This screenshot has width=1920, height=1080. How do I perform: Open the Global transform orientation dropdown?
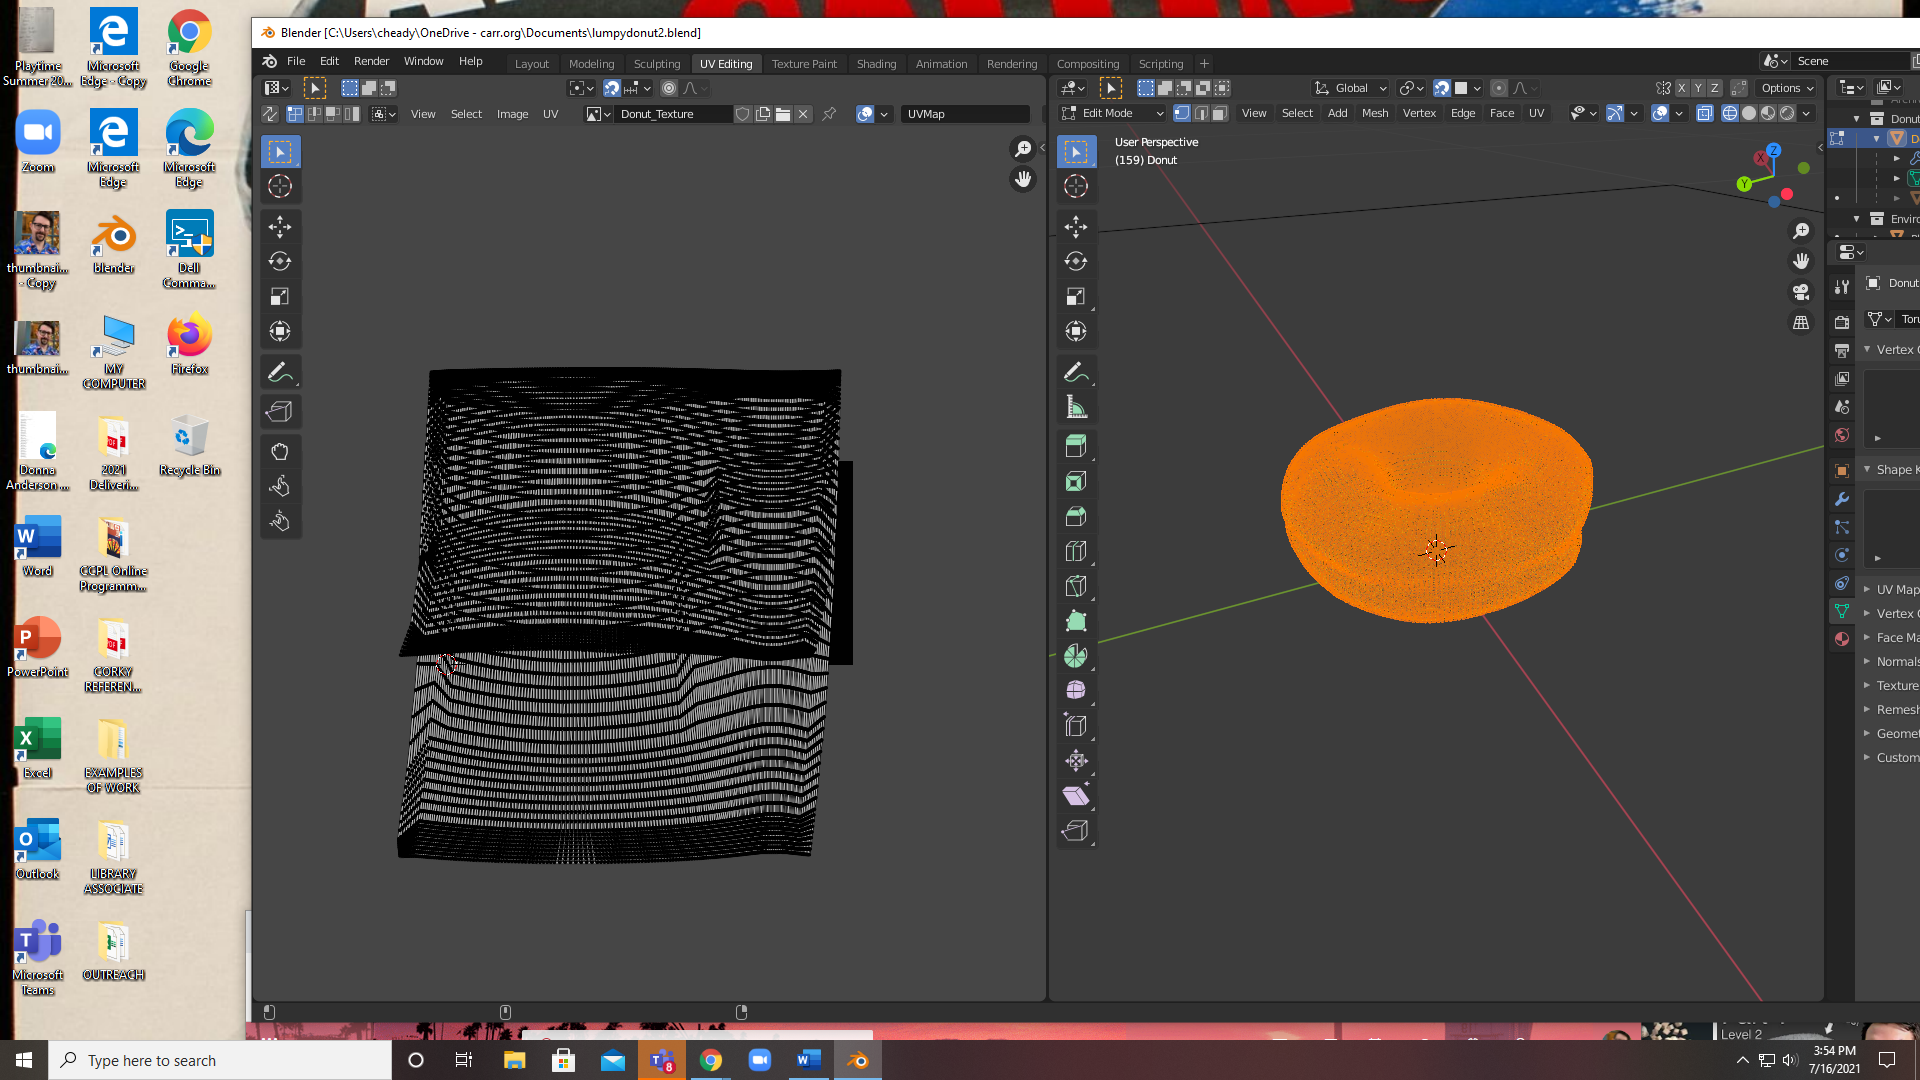tap(1351, 88)
